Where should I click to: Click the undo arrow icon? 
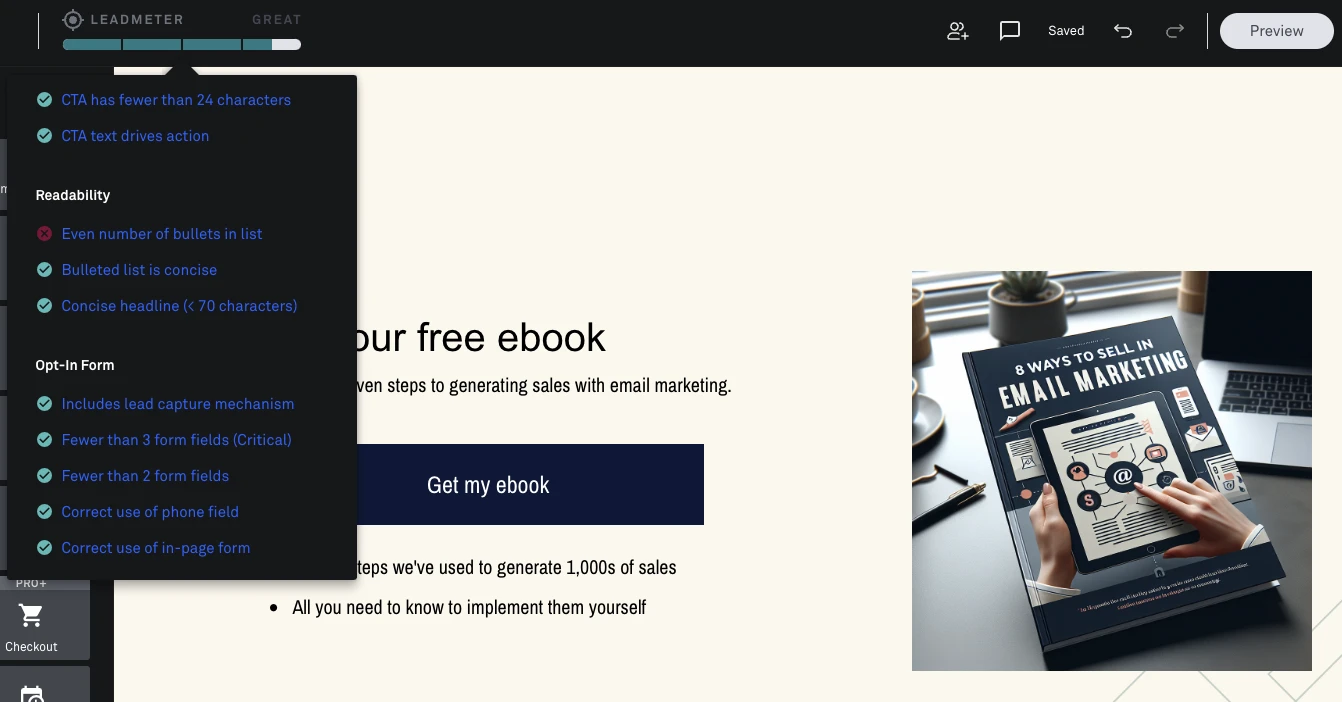[1123, 31]
